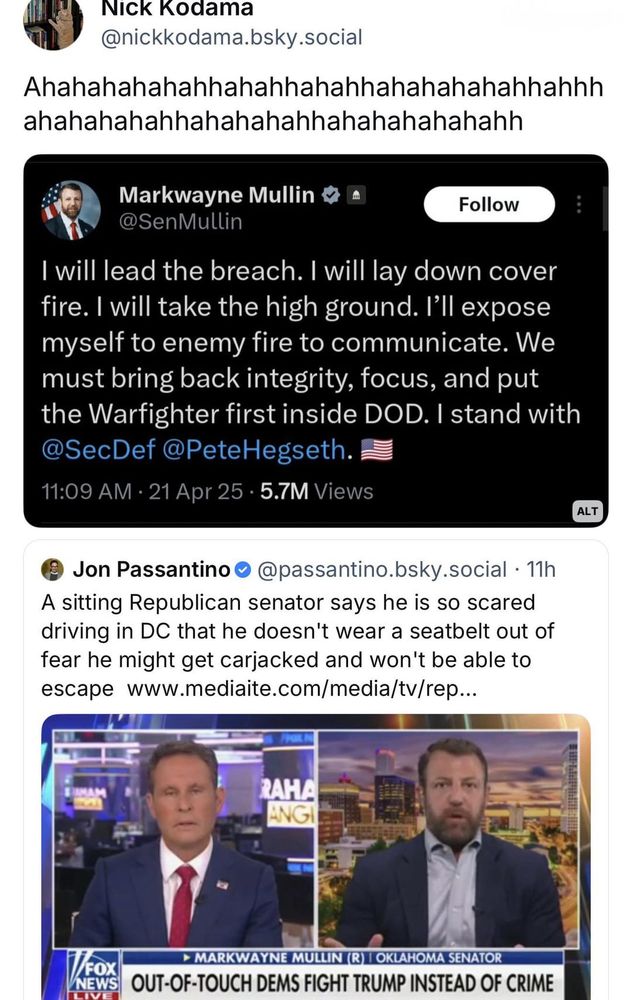Click the @SecDef mention
Screen dimensions: 632x1000
(98, 450)
